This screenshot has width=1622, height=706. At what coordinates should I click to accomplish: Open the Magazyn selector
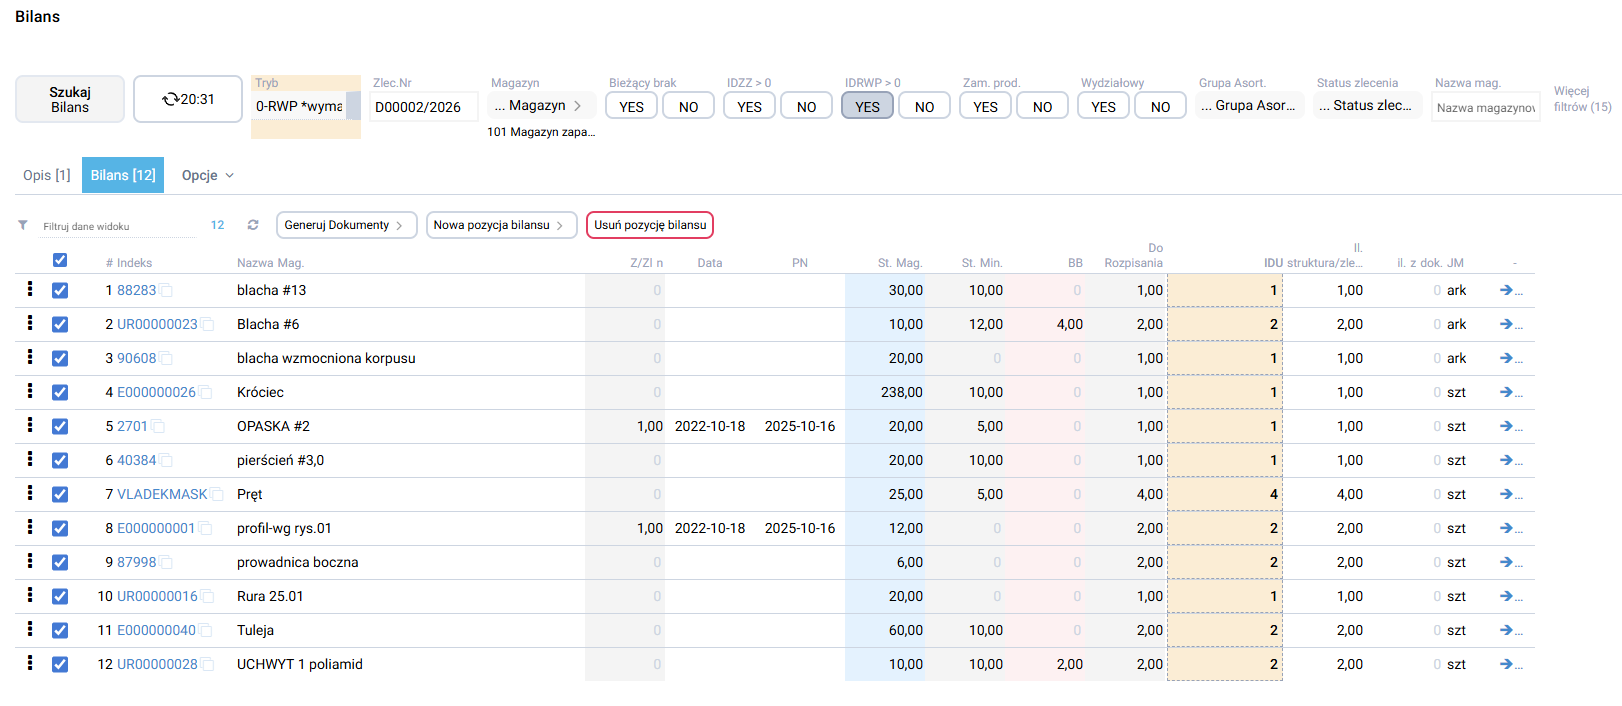point(540,105)
